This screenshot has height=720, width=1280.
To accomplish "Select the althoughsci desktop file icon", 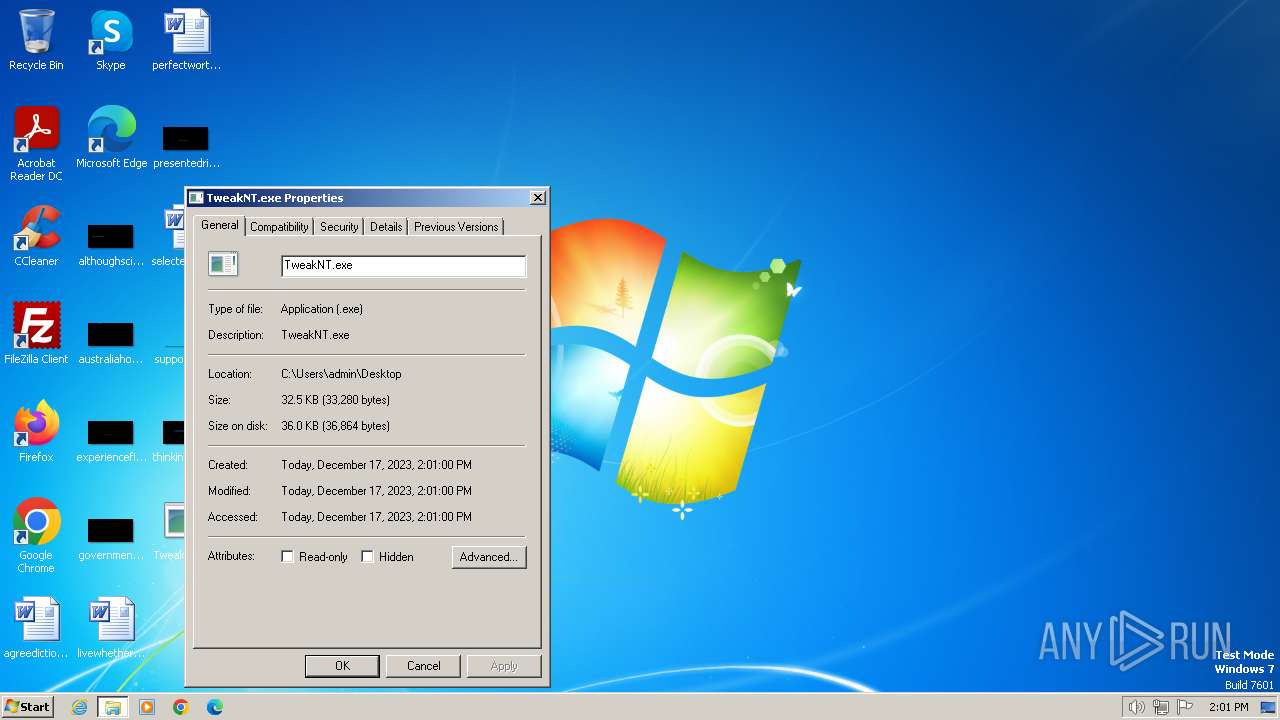I will [111, 244].
